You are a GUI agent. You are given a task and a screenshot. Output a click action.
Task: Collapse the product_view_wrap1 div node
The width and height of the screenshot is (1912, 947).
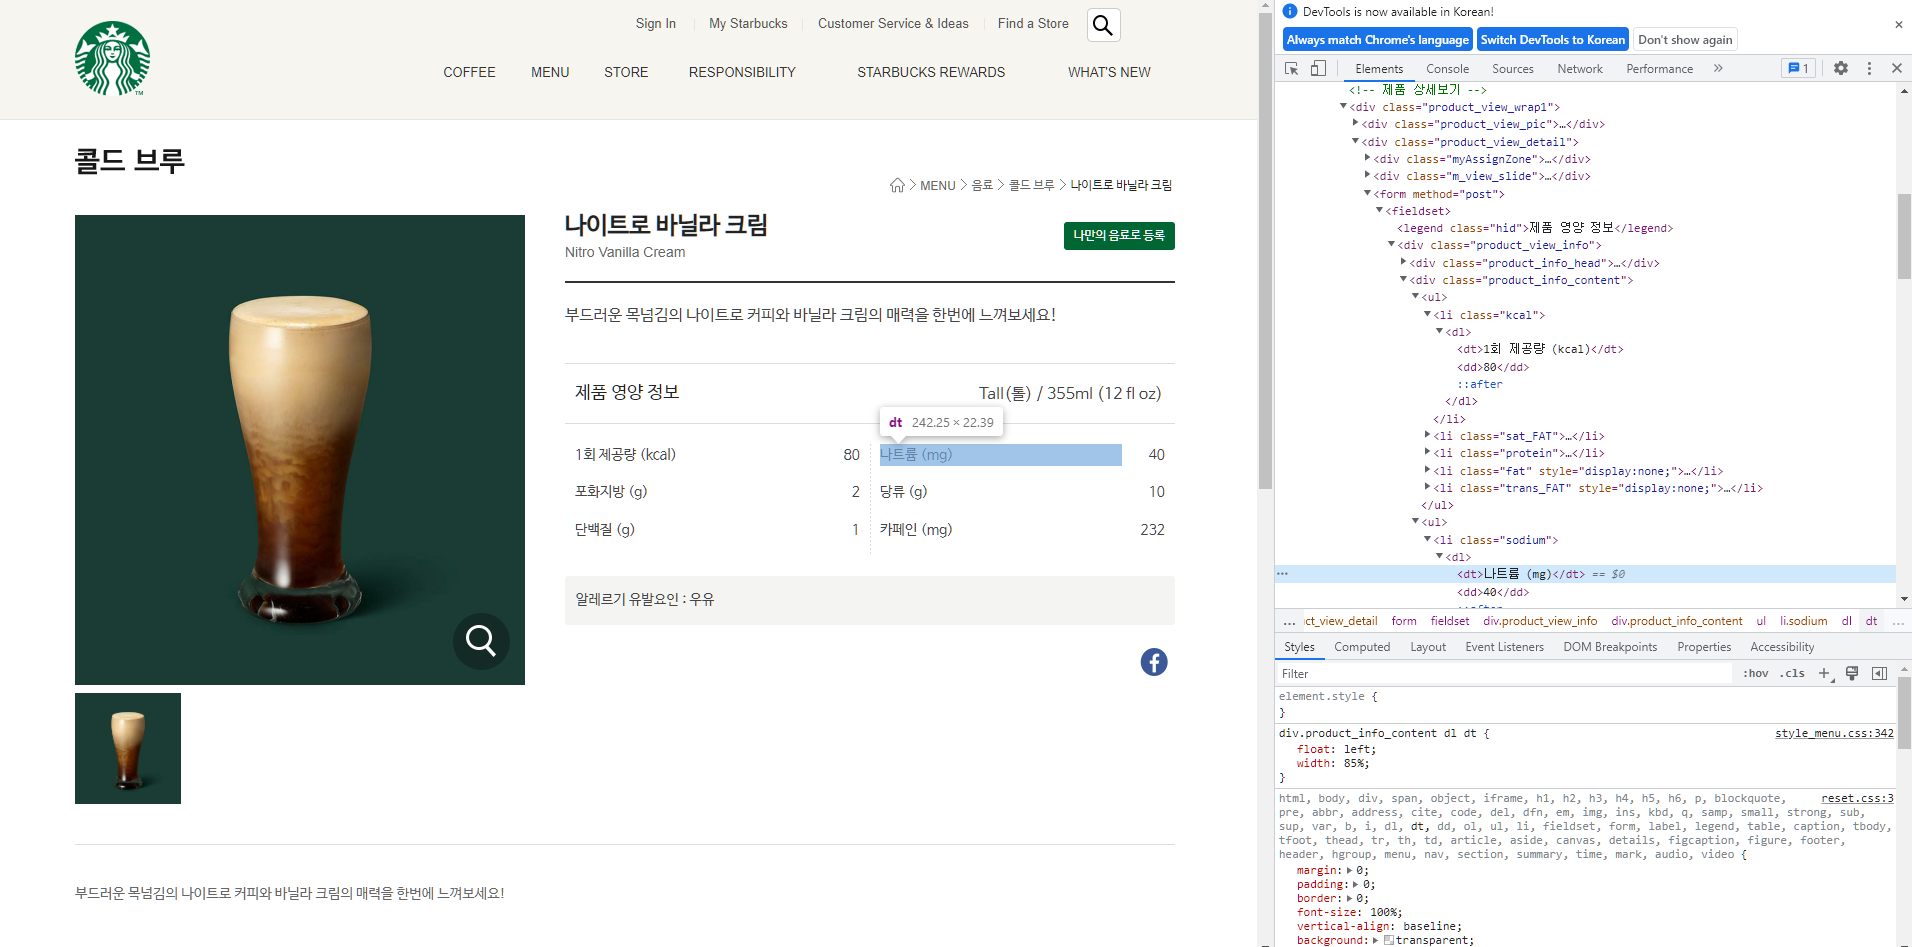pyautogui.click(x=1343, y=106)
